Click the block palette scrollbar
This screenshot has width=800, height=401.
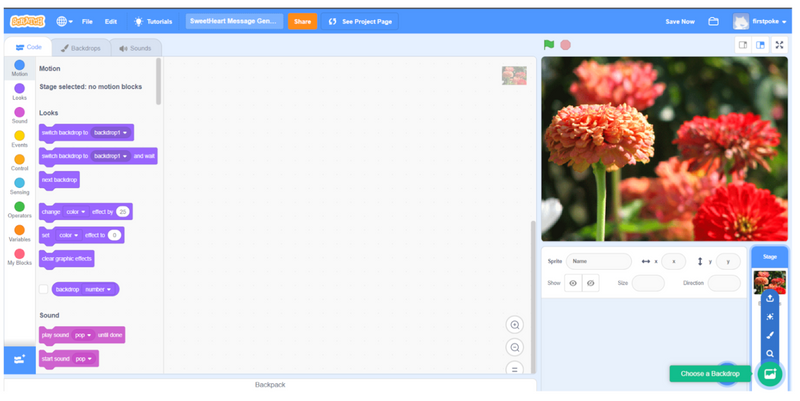click(x=158, y=81)
